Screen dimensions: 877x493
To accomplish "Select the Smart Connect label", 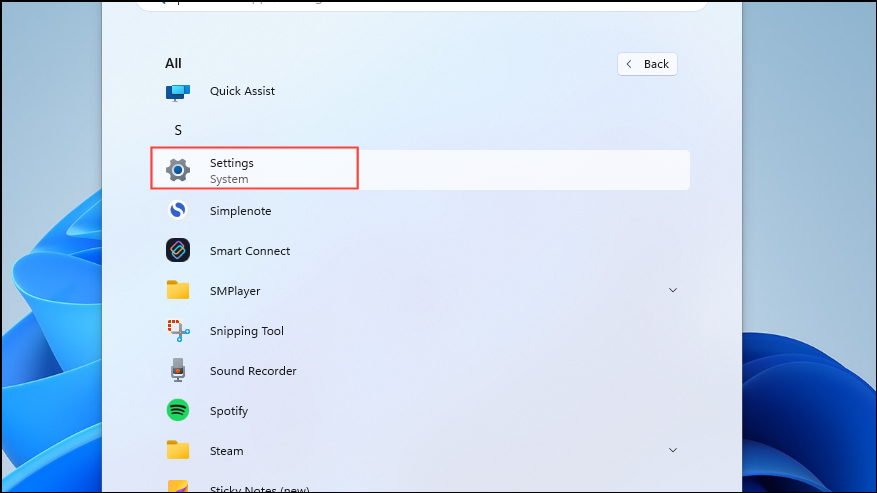I will (x=250, y=251).
